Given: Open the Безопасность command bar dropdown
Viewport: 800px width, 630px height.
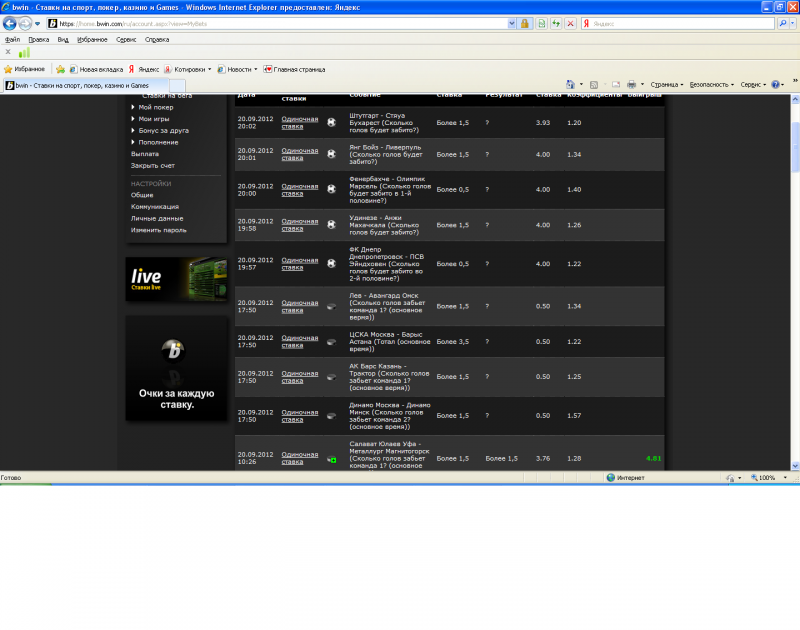Looking at the screenshot, I should (712, 85).
